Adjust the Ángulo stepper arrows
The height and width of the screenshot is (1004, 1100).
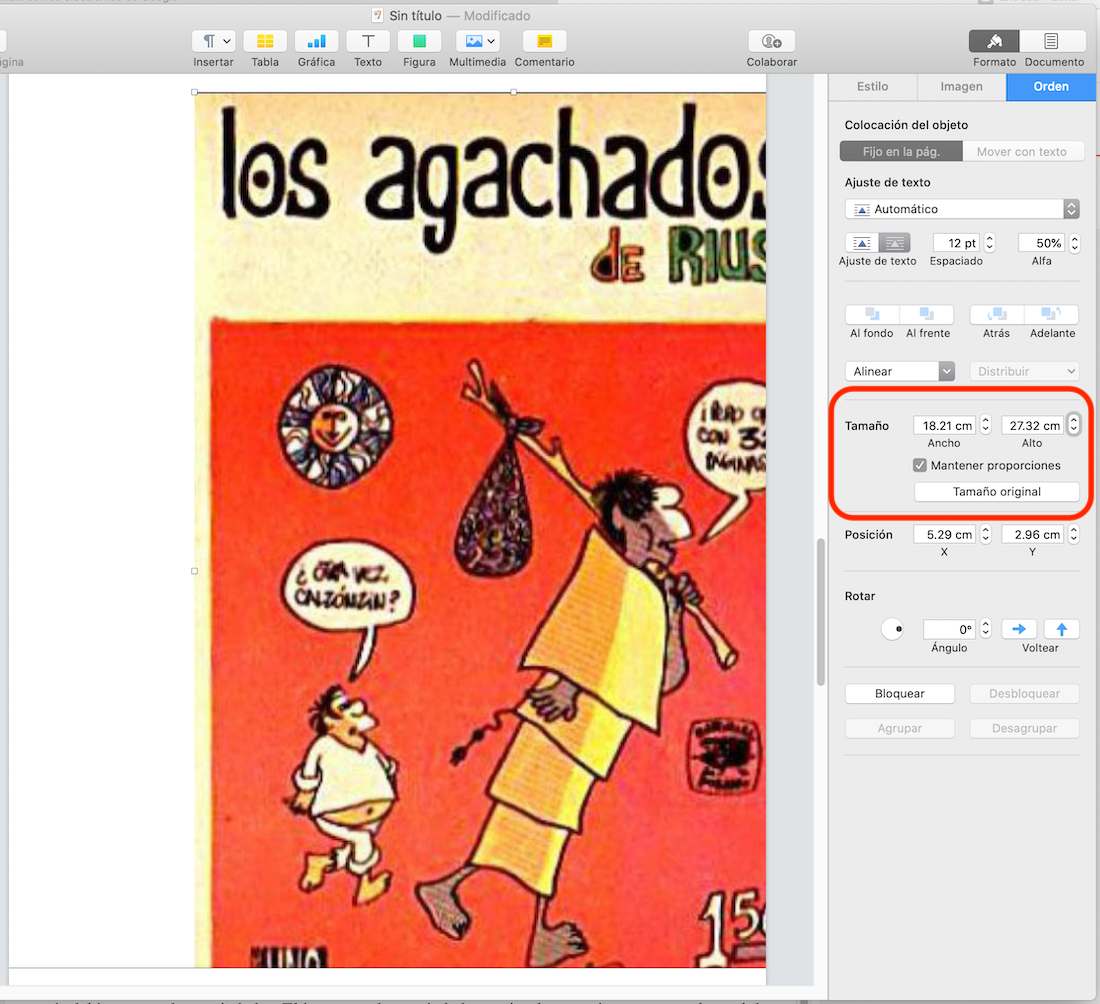click(986, 629)
